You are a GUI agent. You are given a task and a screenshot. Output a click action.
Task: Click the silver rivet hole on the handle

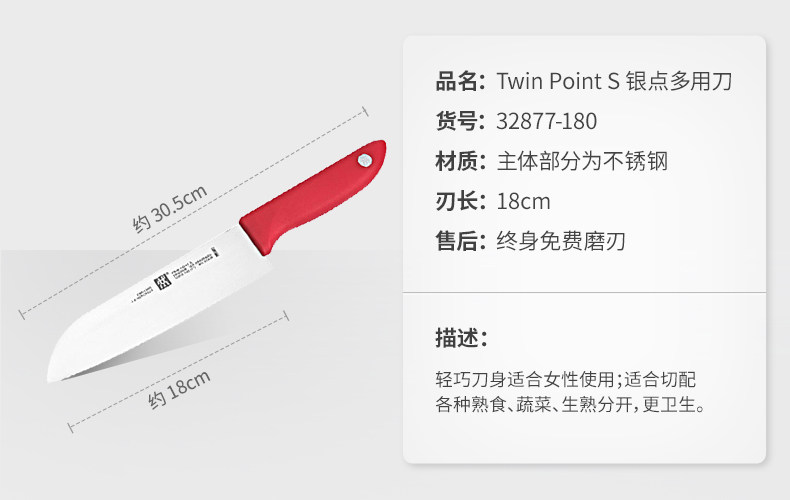point(364,159)
